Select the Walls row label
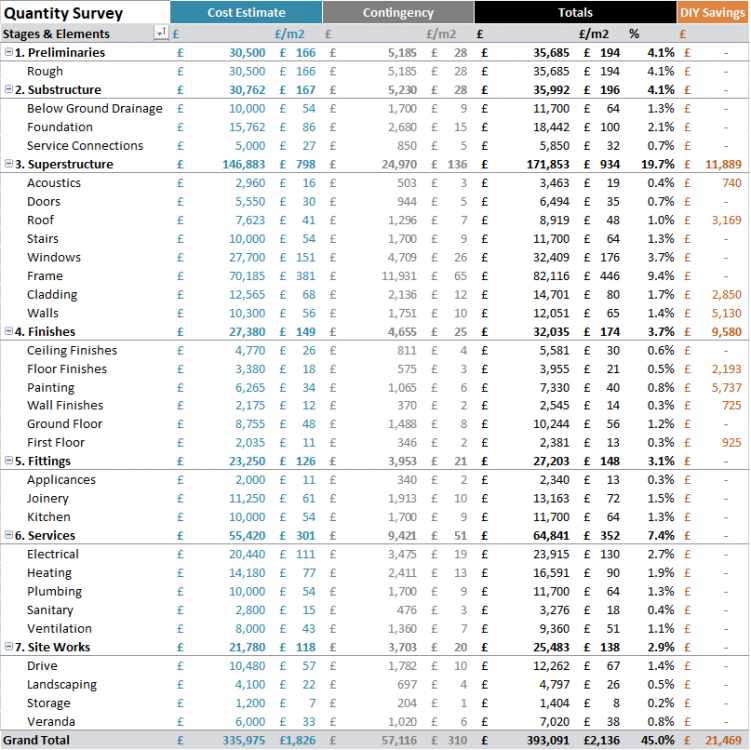751x750 pixels. (43, 313)
